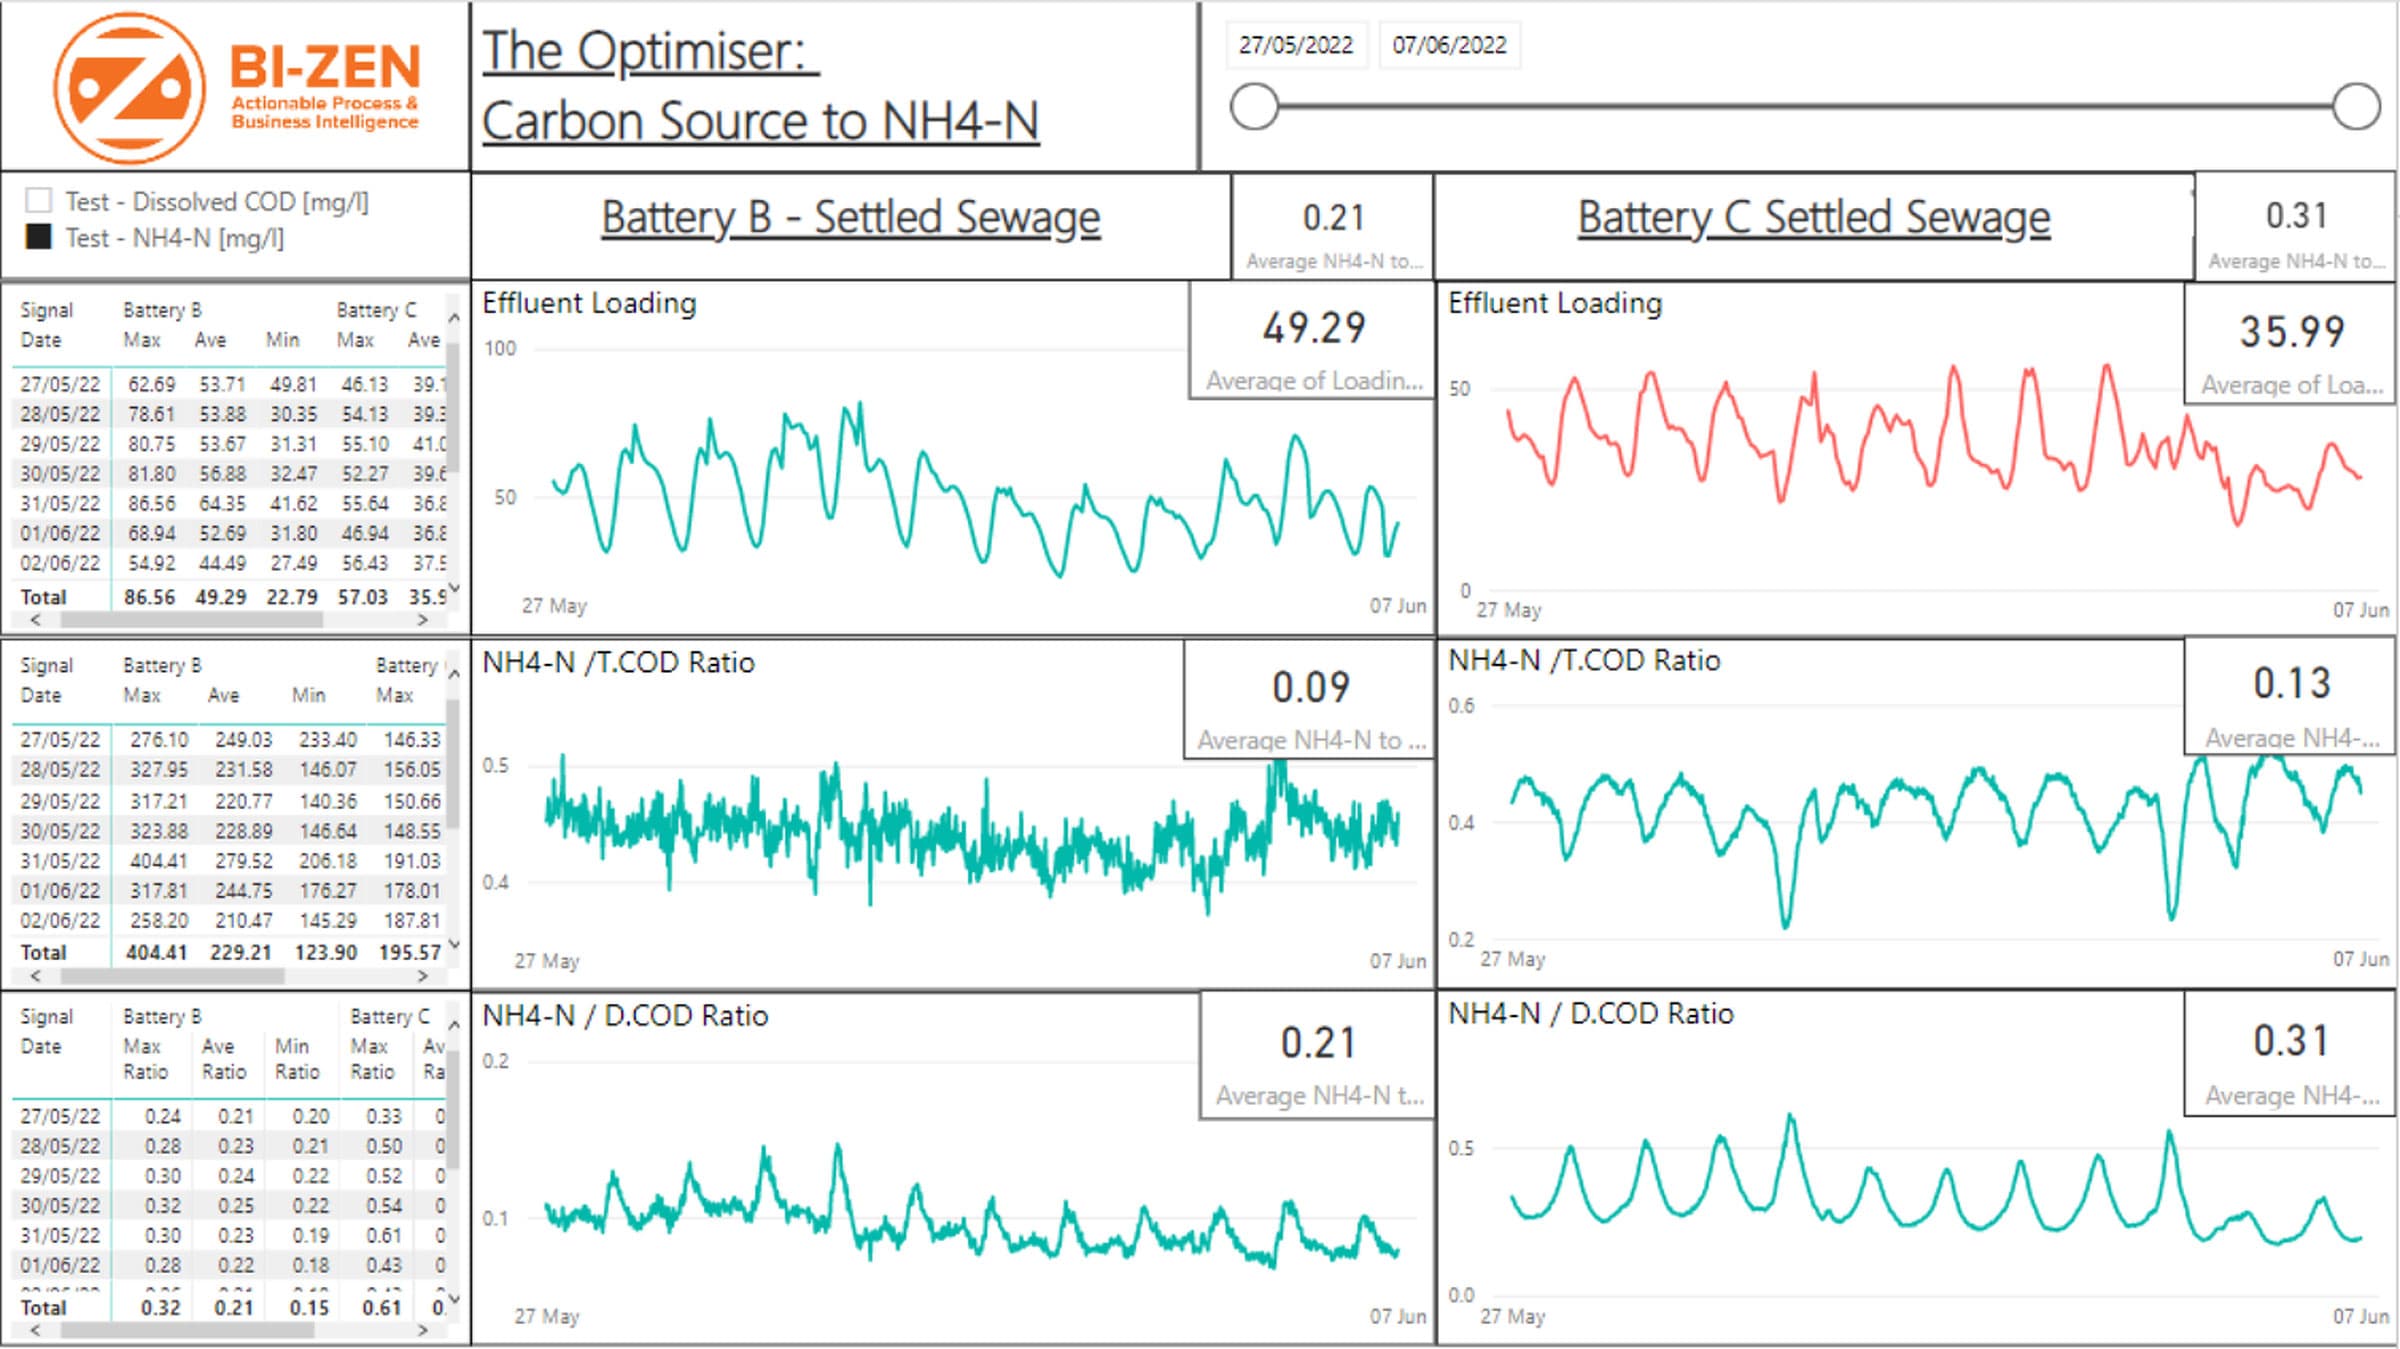
Task: Click the end date field 07/06/2022
Action: point(1449,45)
